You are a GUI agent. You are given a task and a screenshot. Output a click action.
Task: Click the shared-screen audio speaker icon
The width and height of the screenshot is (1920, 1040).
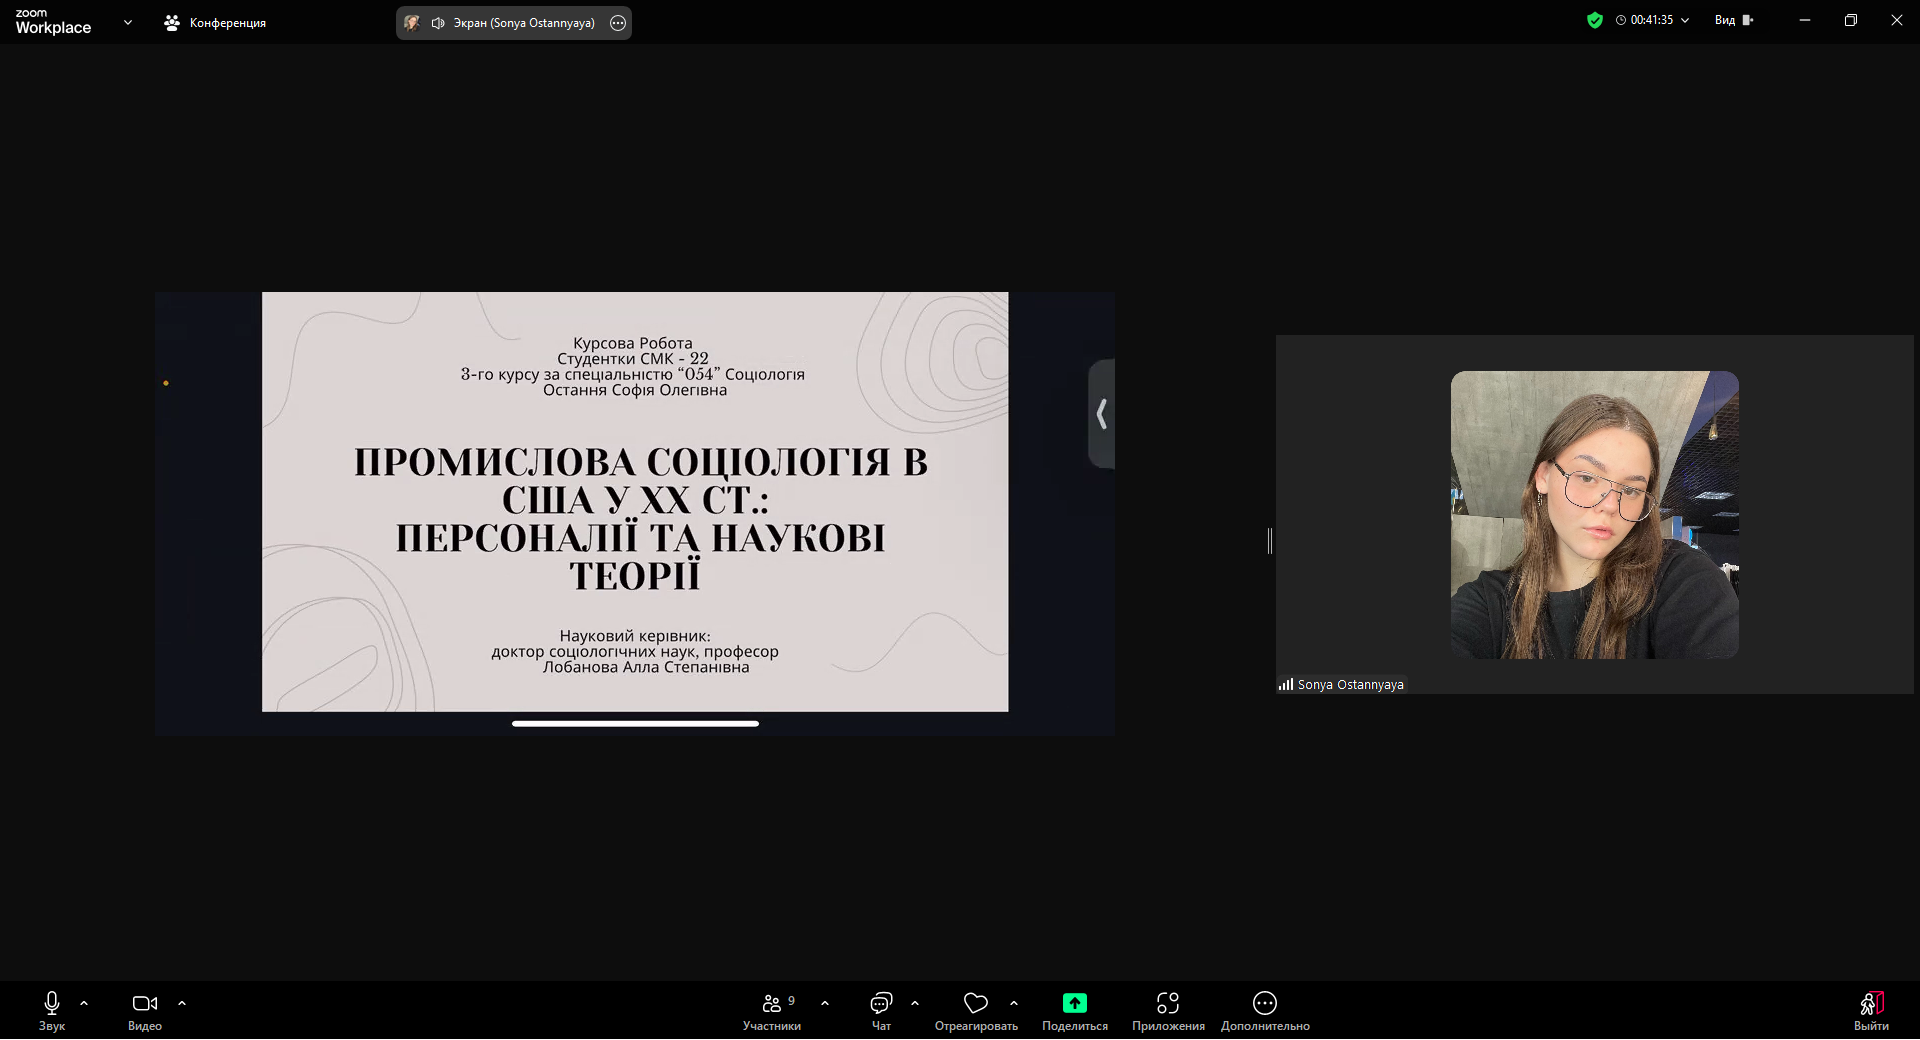click(x=438, y=23)
